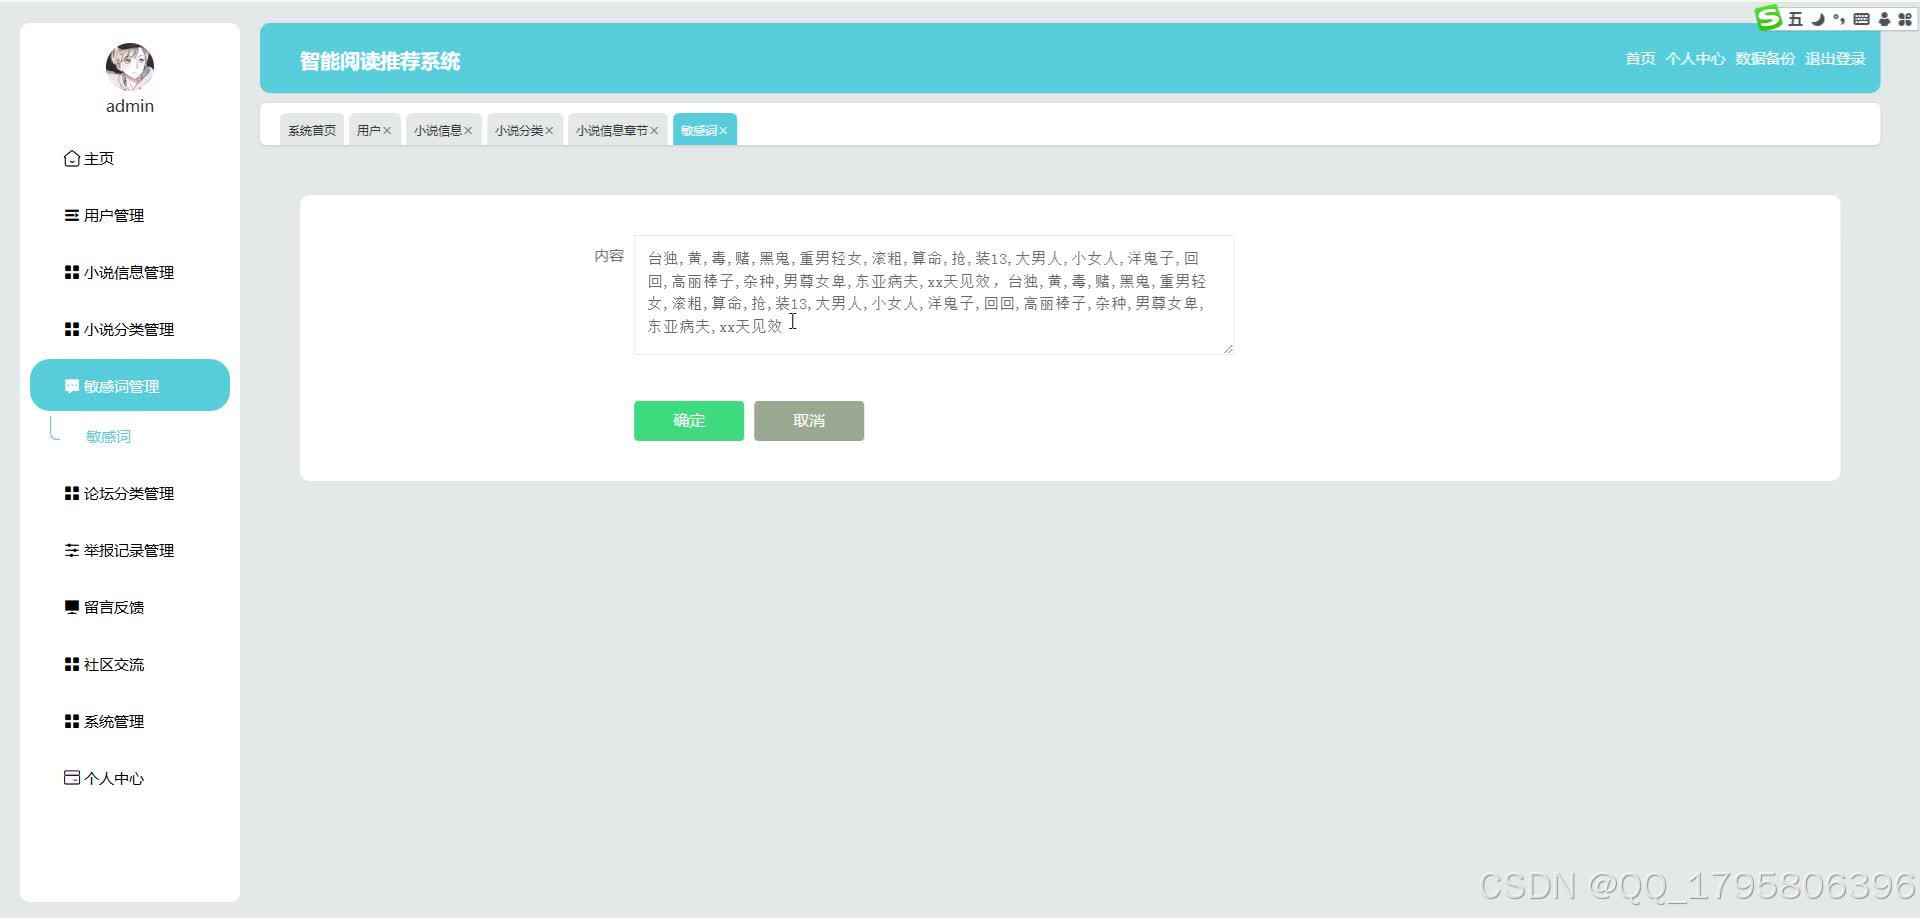Screen dimensions: 1920x918
Task: Click the textarea resize handle corner
Action: 1228,349
